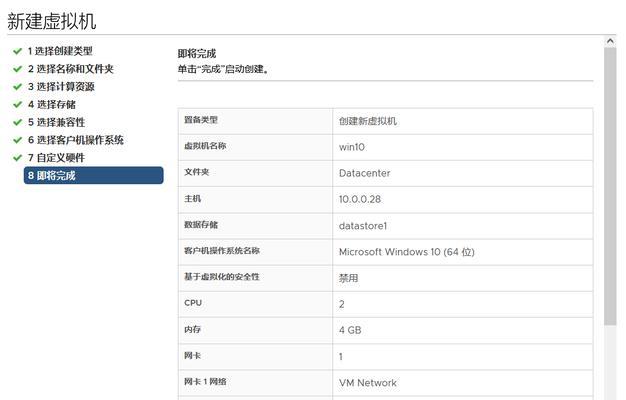Image resolution: width=626 pixels, height=400 pixels.
Task: Click the vertical scrollbar thumb in the summary
Action: tap(610, 186)
